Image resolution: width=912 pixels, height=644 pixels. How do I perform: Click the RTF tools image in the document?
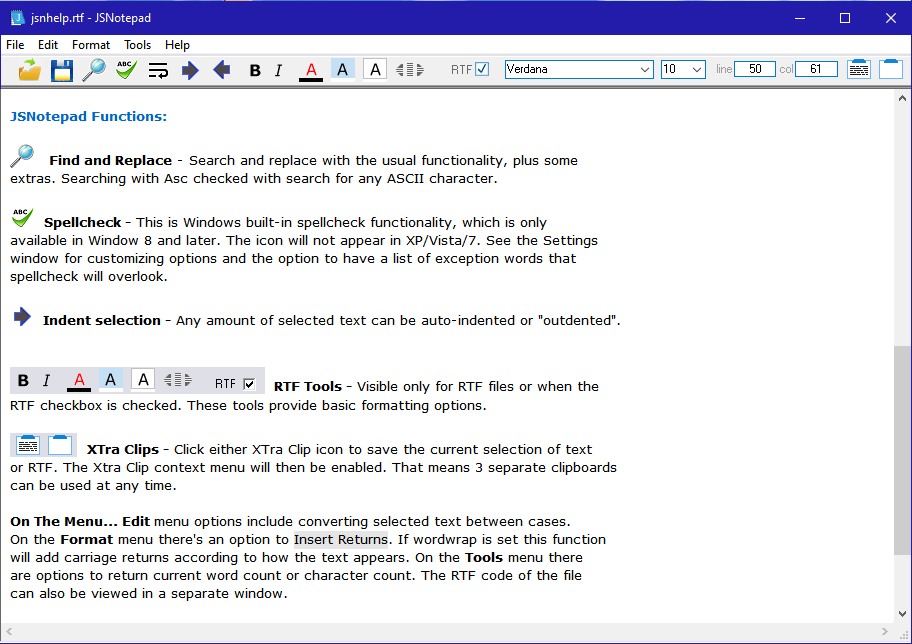pyautogui.click(x=137, y=381)
